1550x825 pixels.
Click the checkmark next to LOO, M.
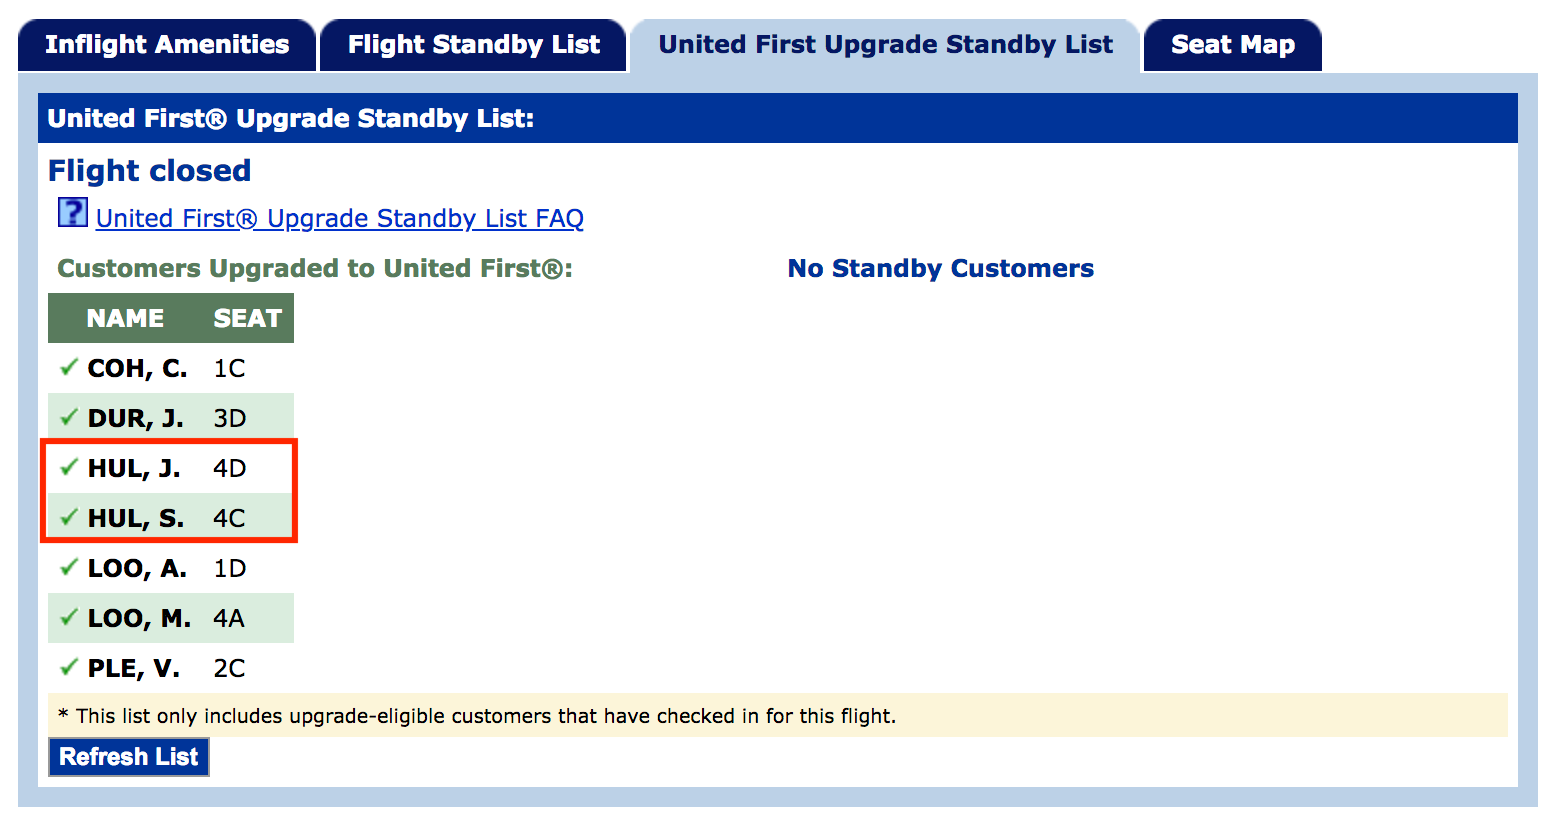(67, 618)
